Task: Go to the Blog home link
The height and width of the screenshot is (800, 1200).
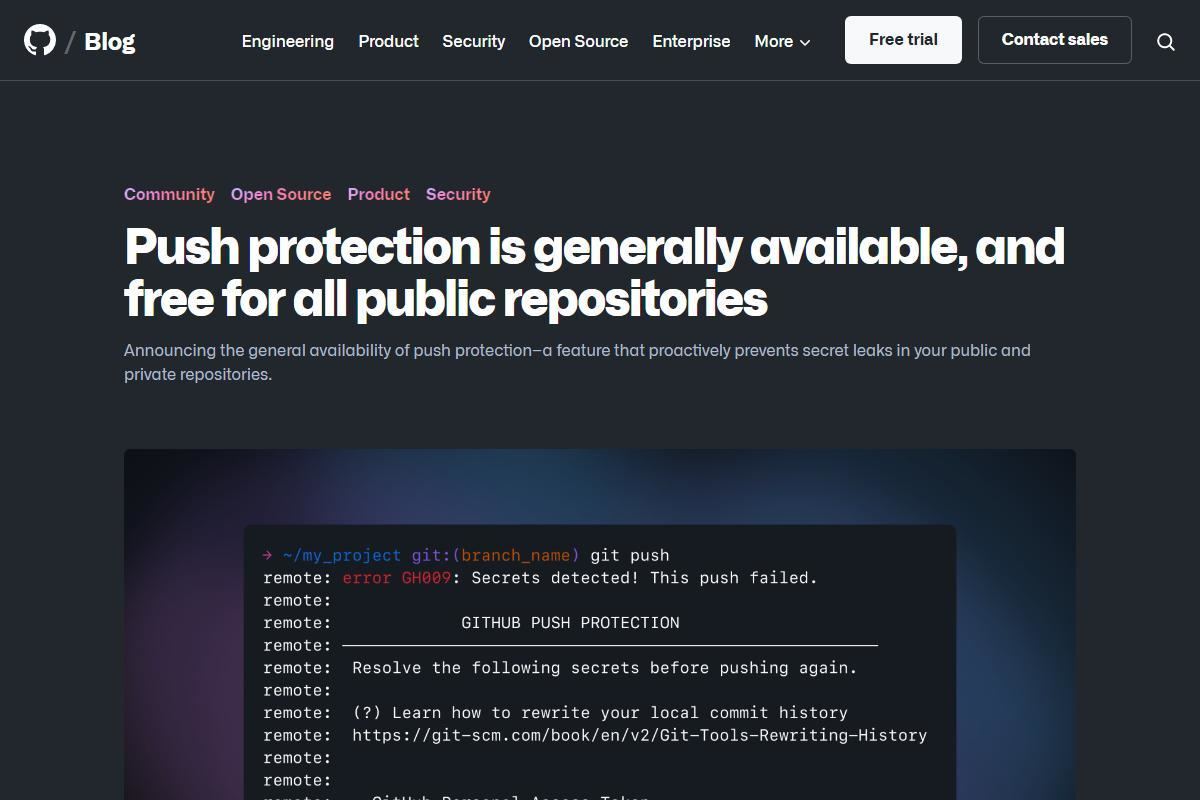Action: (x=110, y=41)
